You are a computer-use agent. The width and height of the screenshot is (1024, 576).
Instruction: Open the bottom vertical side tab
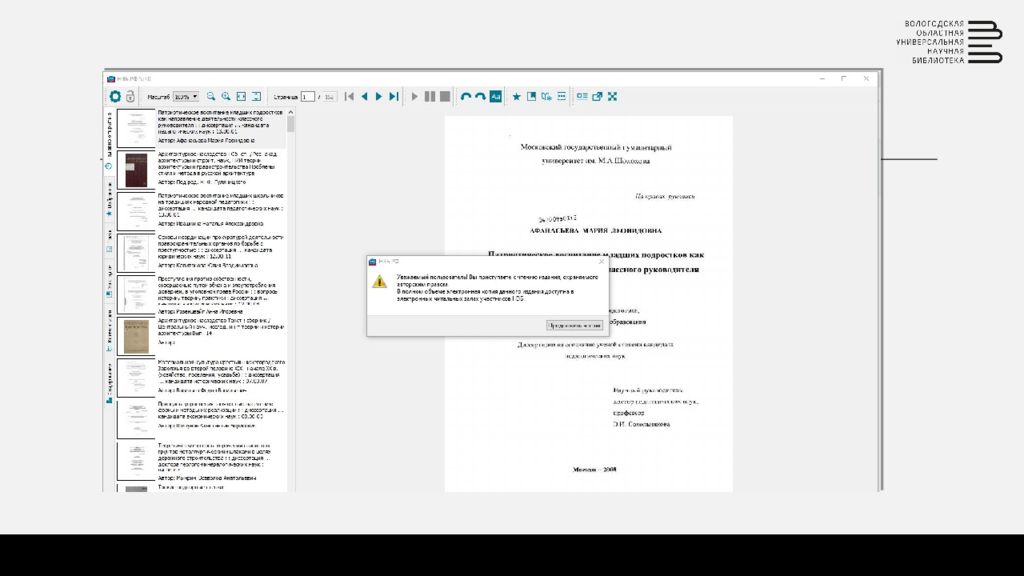tap(109, 384)
